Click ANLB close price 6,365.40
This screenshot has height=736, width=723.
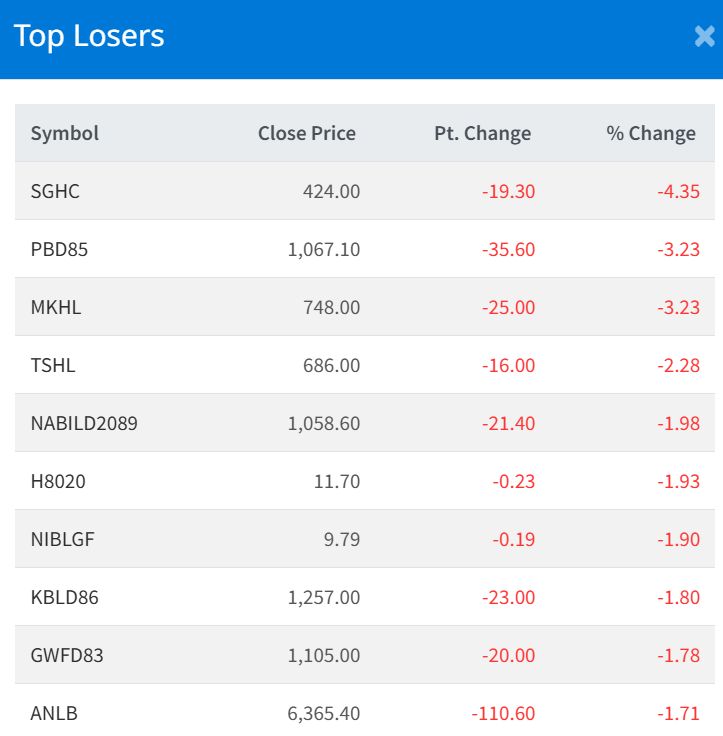click(323, 713)
